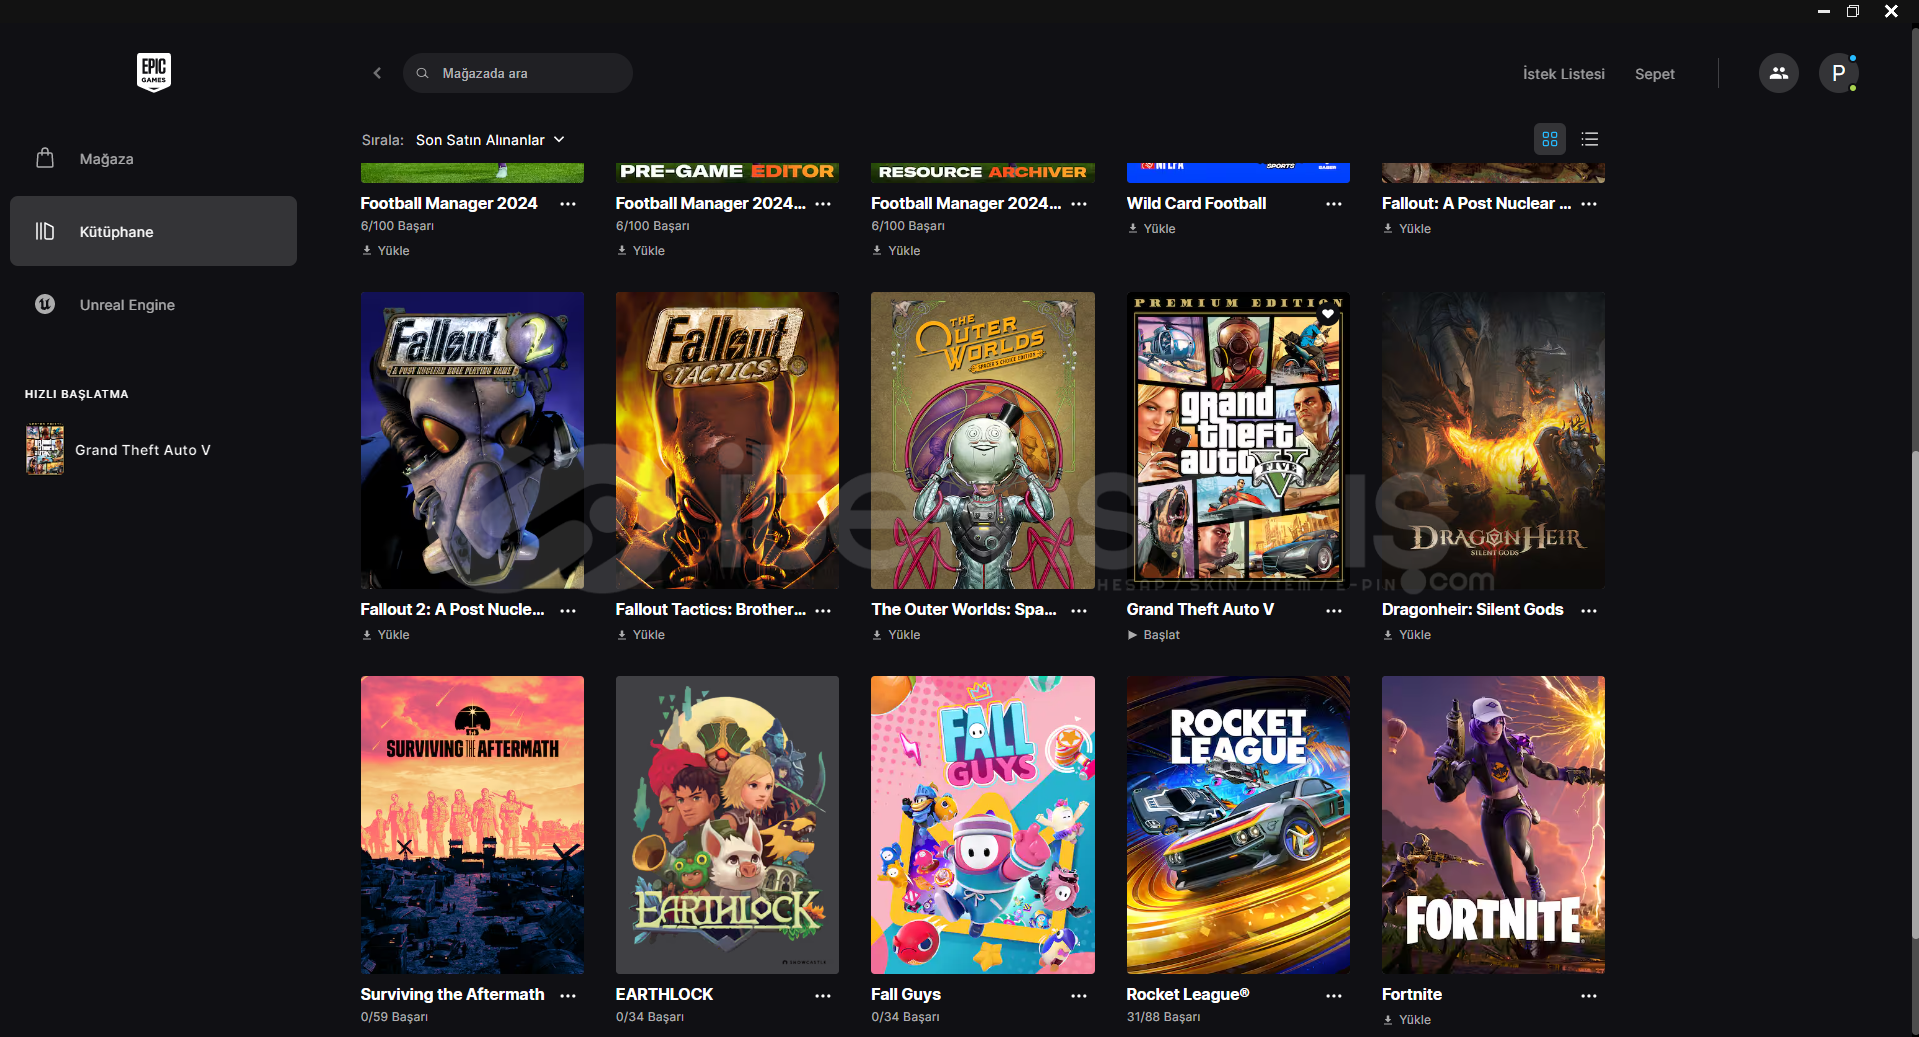Open EARTHLOCK cover art

coord(727,825)
